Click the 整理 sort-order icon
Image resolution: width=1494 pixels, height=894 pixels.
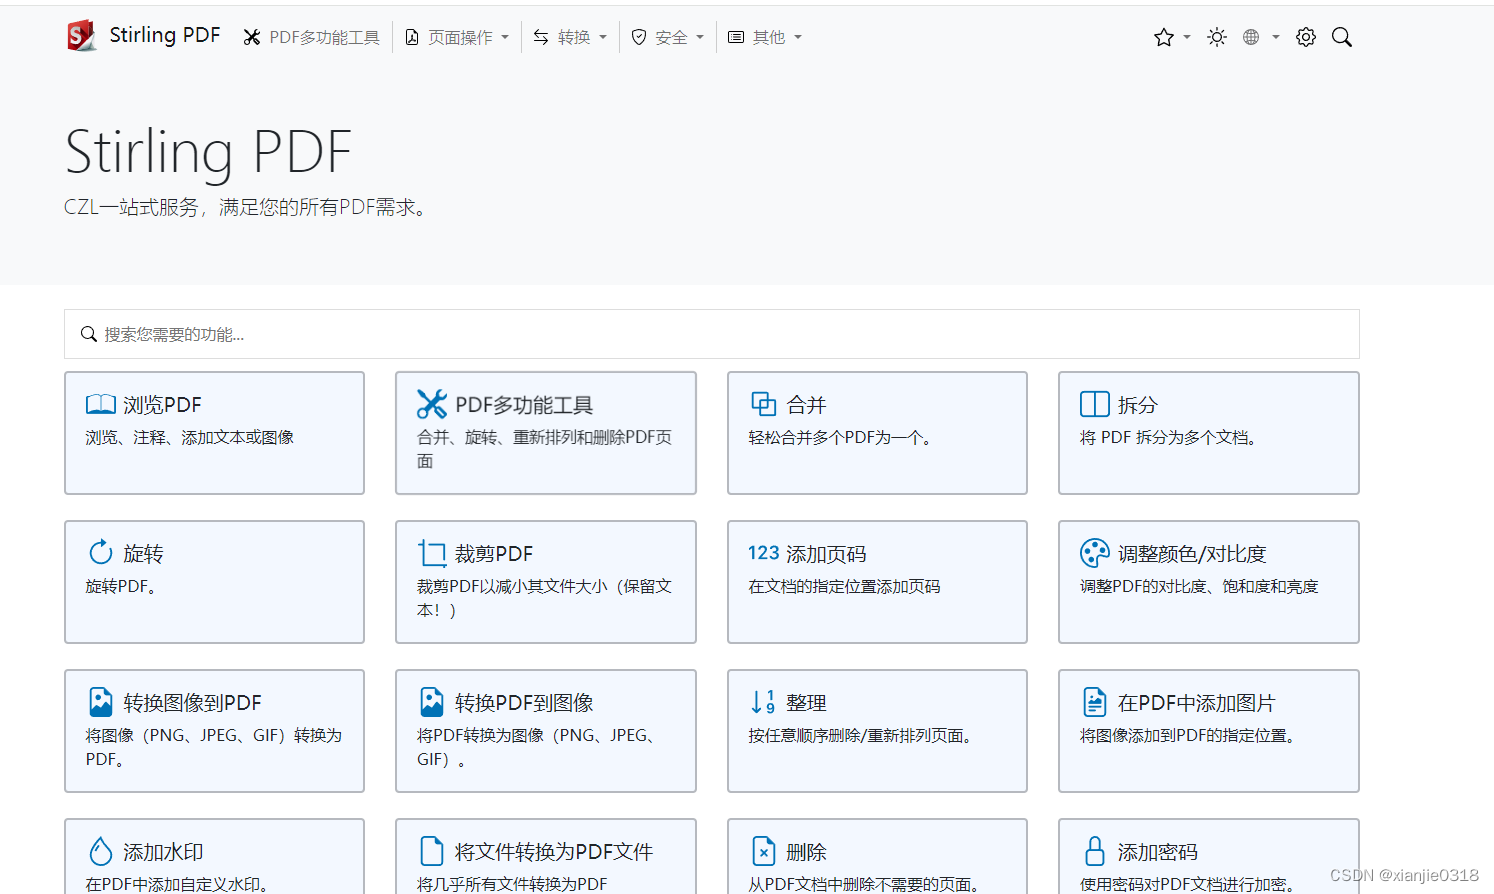pos(764,702)
